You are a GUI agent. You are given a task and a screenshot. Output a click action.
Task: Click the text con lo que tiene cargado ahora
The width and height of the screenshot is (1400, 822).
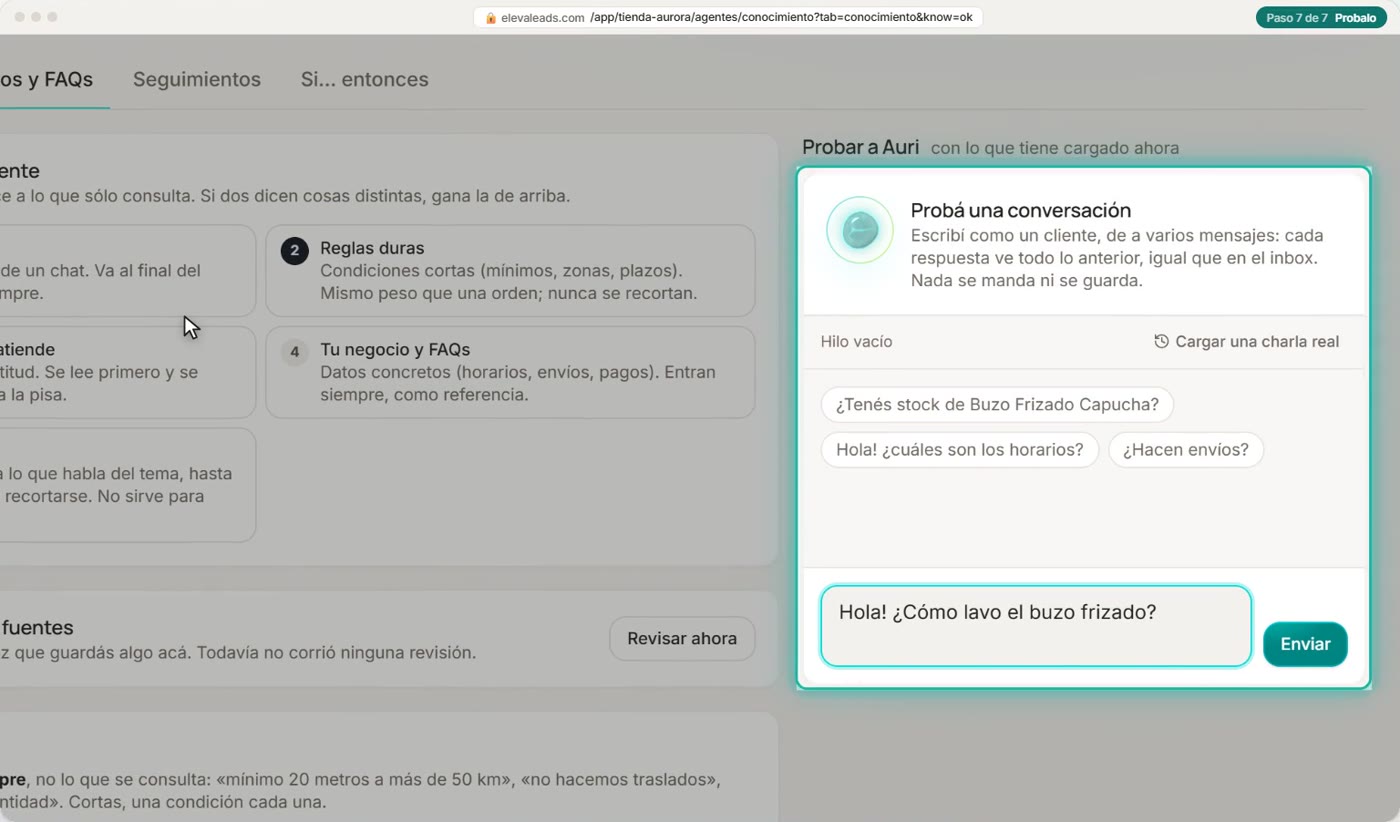click(x=1055, y=149)
